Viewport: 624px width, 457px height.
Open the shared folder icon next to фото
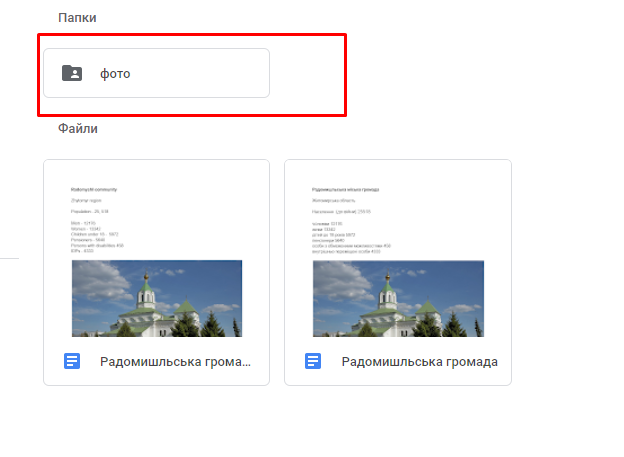click(x=72, y=73)
